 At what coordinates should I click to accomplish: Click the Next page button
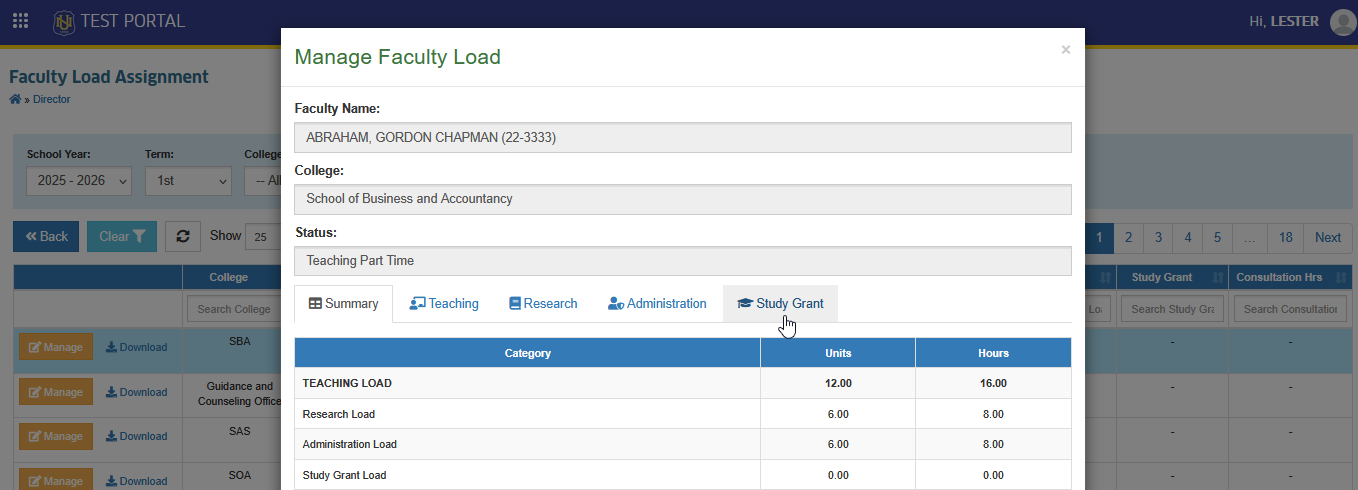[1328, 237]
